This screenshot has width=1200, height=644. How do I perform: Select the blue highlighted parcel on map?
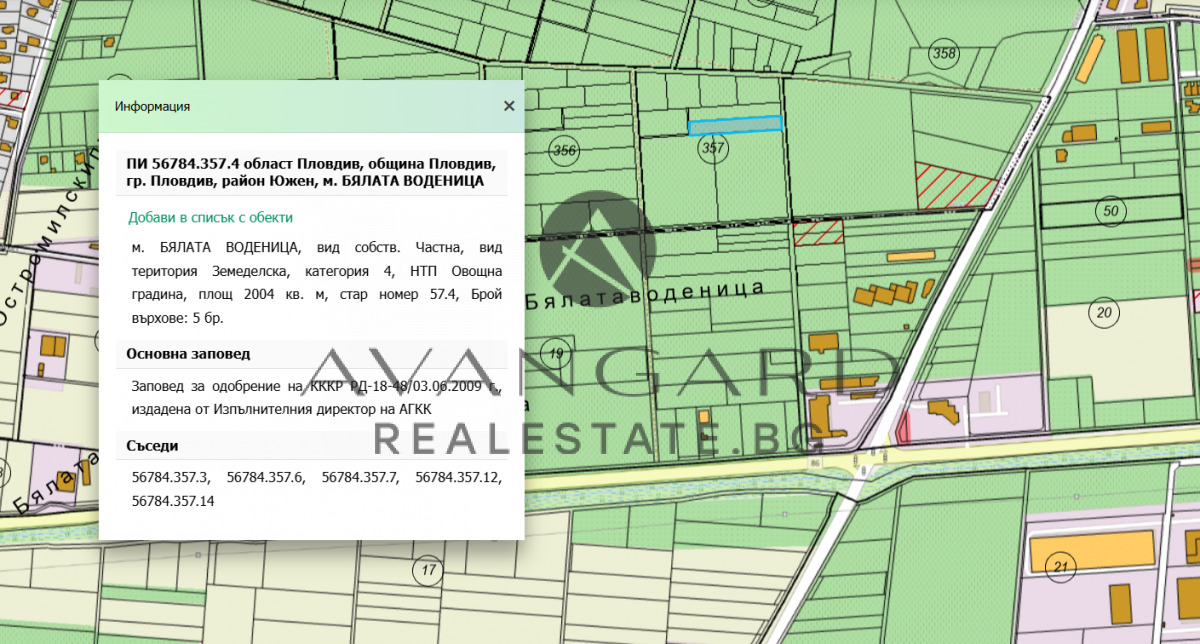(x=734, y=124)
